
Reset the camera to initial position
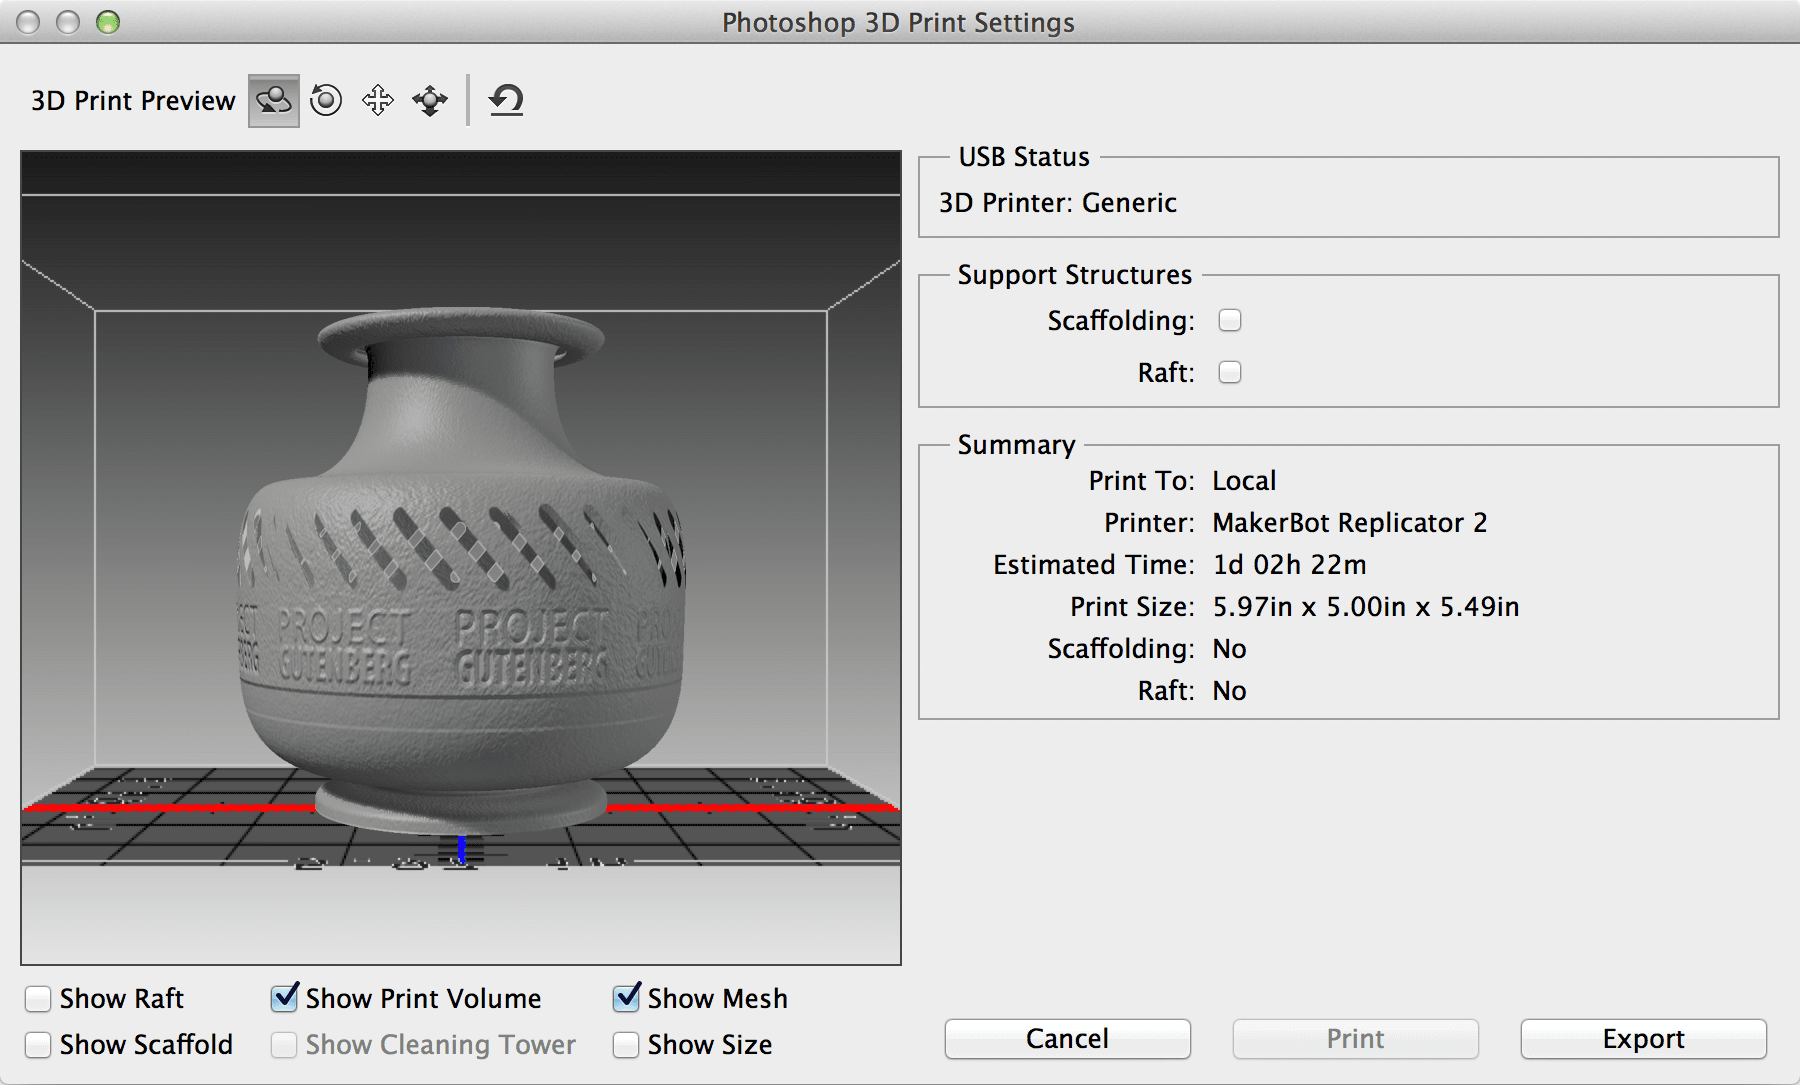pos(506,100)
